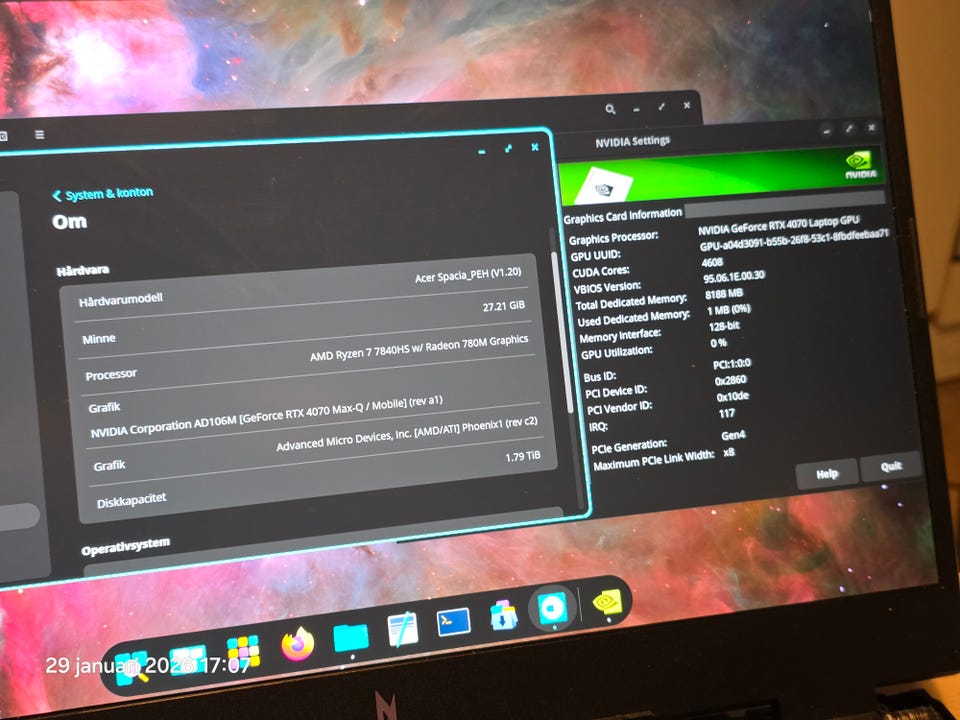Click the Total Dedicated Memory value 8188 MB

pyautogui.click(x=724, y=294)
